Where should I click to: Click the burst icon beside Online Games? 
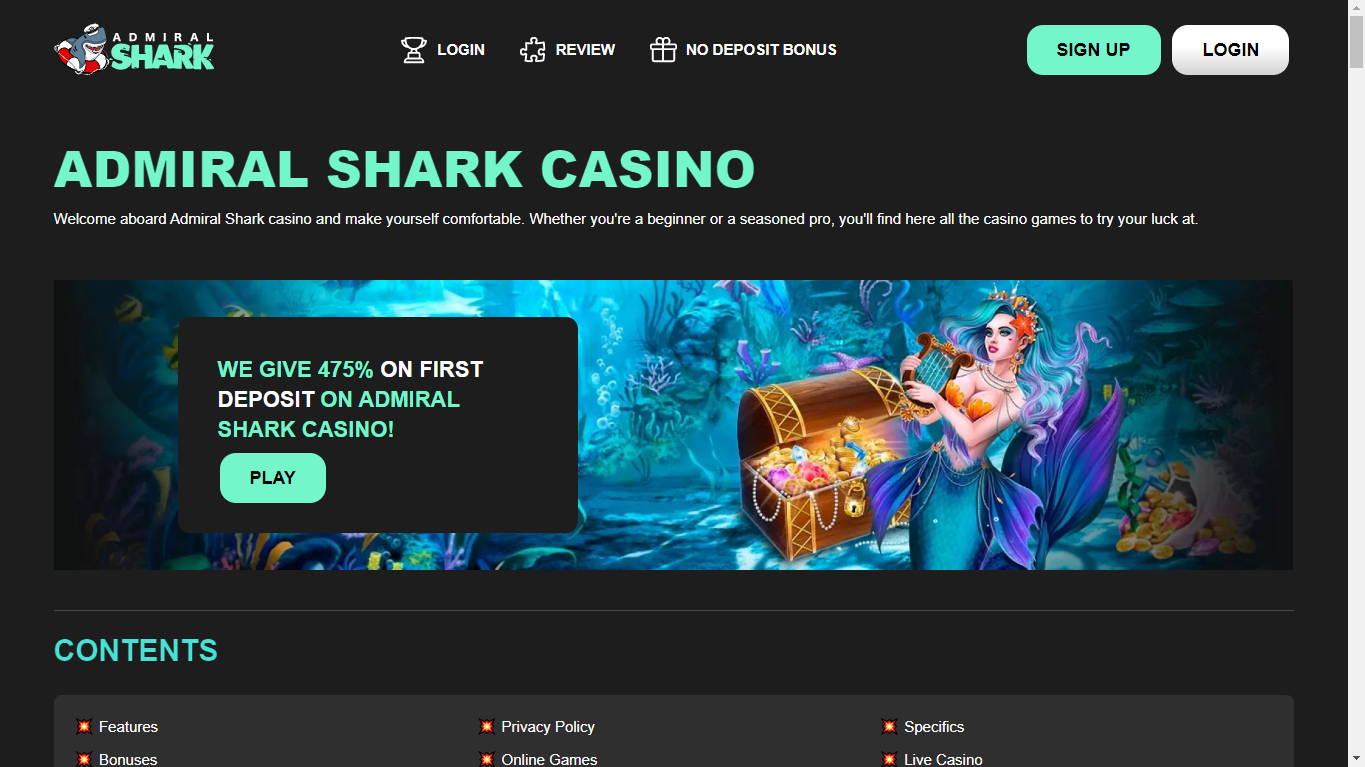pyautogui.click(x=487, y=759)
